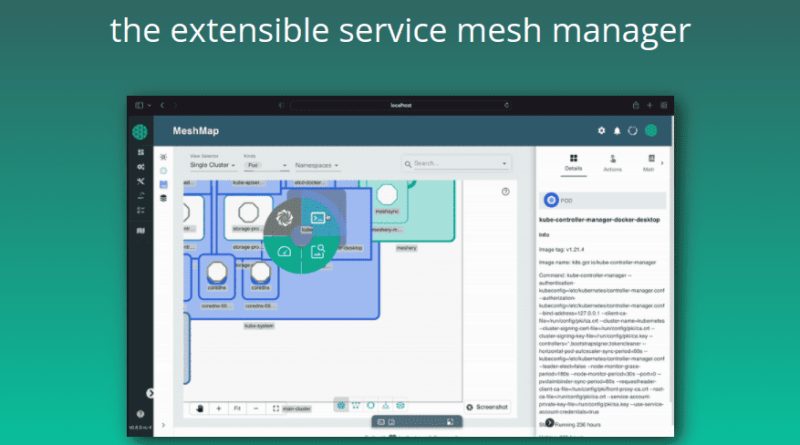
Task: Open the lifecycle gears icon in sidebar
Action: [x=141, y=167]
